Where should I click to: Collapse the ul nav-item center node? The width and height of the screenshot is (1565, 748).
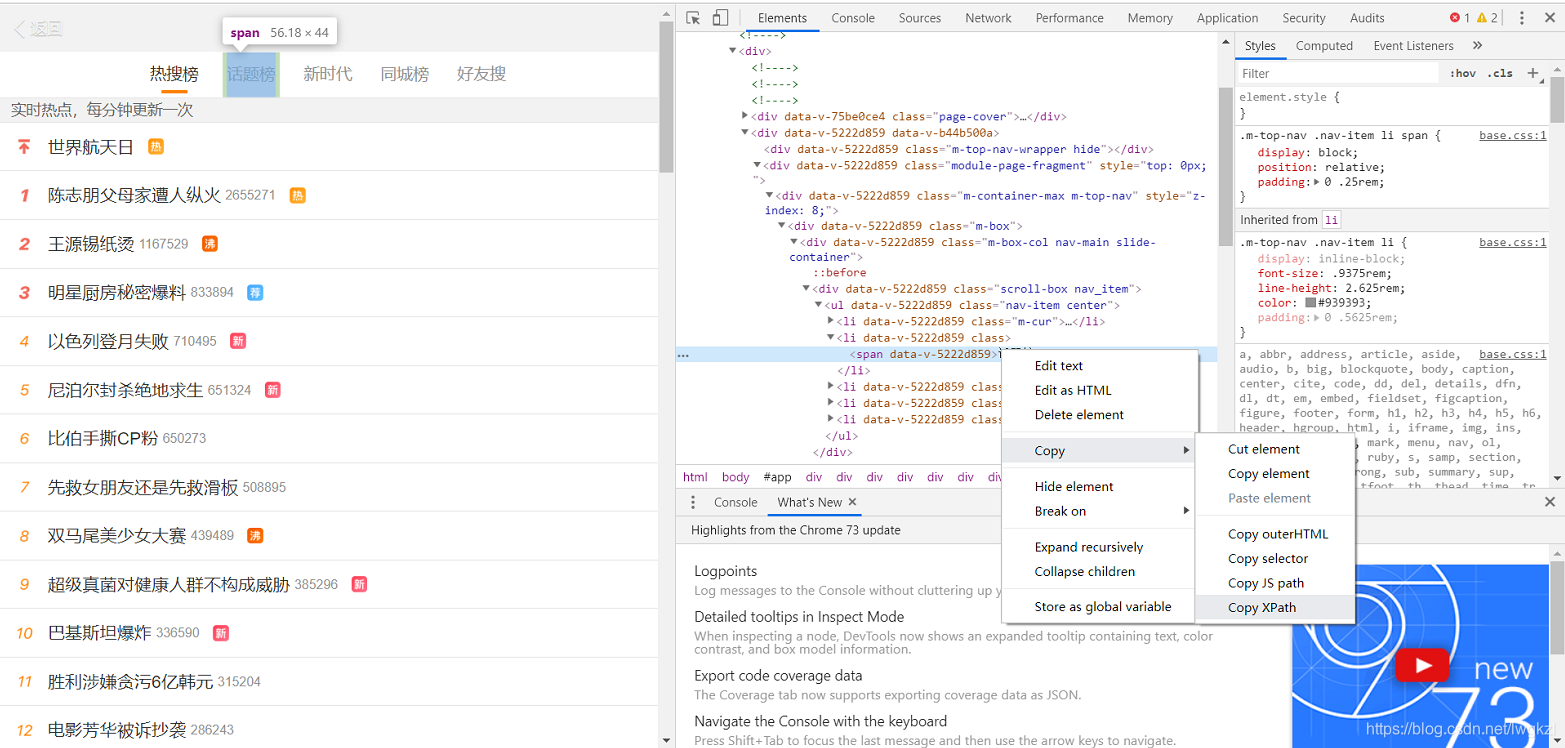818,305
